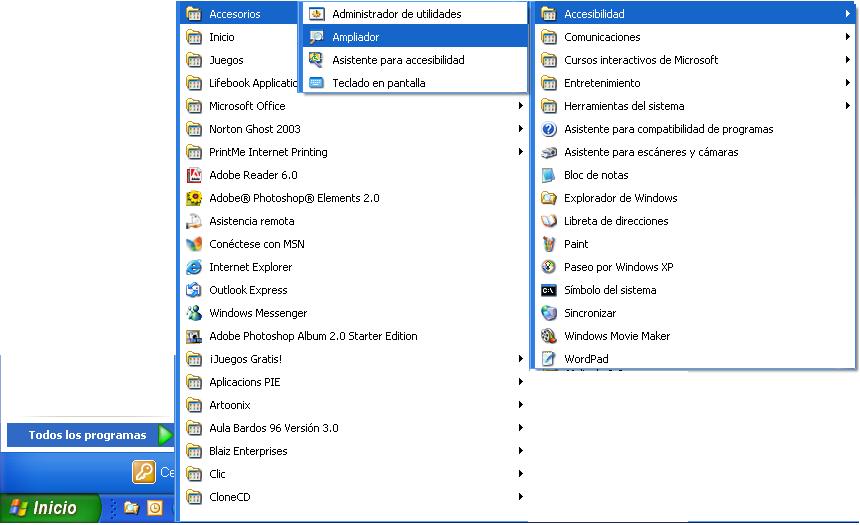Select Aula Bardos 96 Versión 3.0
The image size is (860, 525).
(354, 428)
